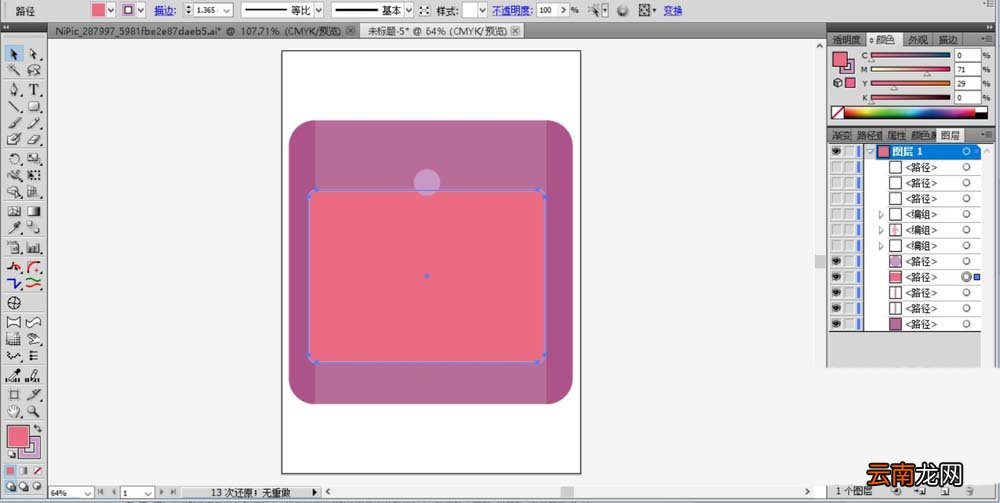Open the stroke weight dropdown
Viewport: 1000px width, 503px height.
click(228, 10)
